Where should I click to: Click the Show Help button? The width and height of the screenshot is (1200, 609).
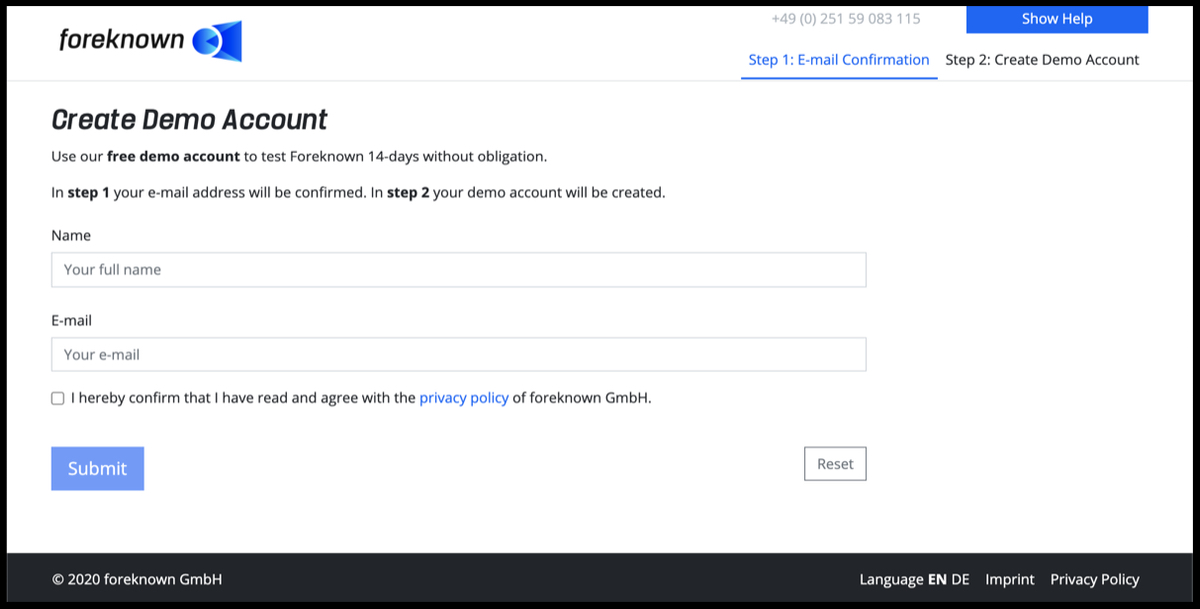click(1057, 19)
